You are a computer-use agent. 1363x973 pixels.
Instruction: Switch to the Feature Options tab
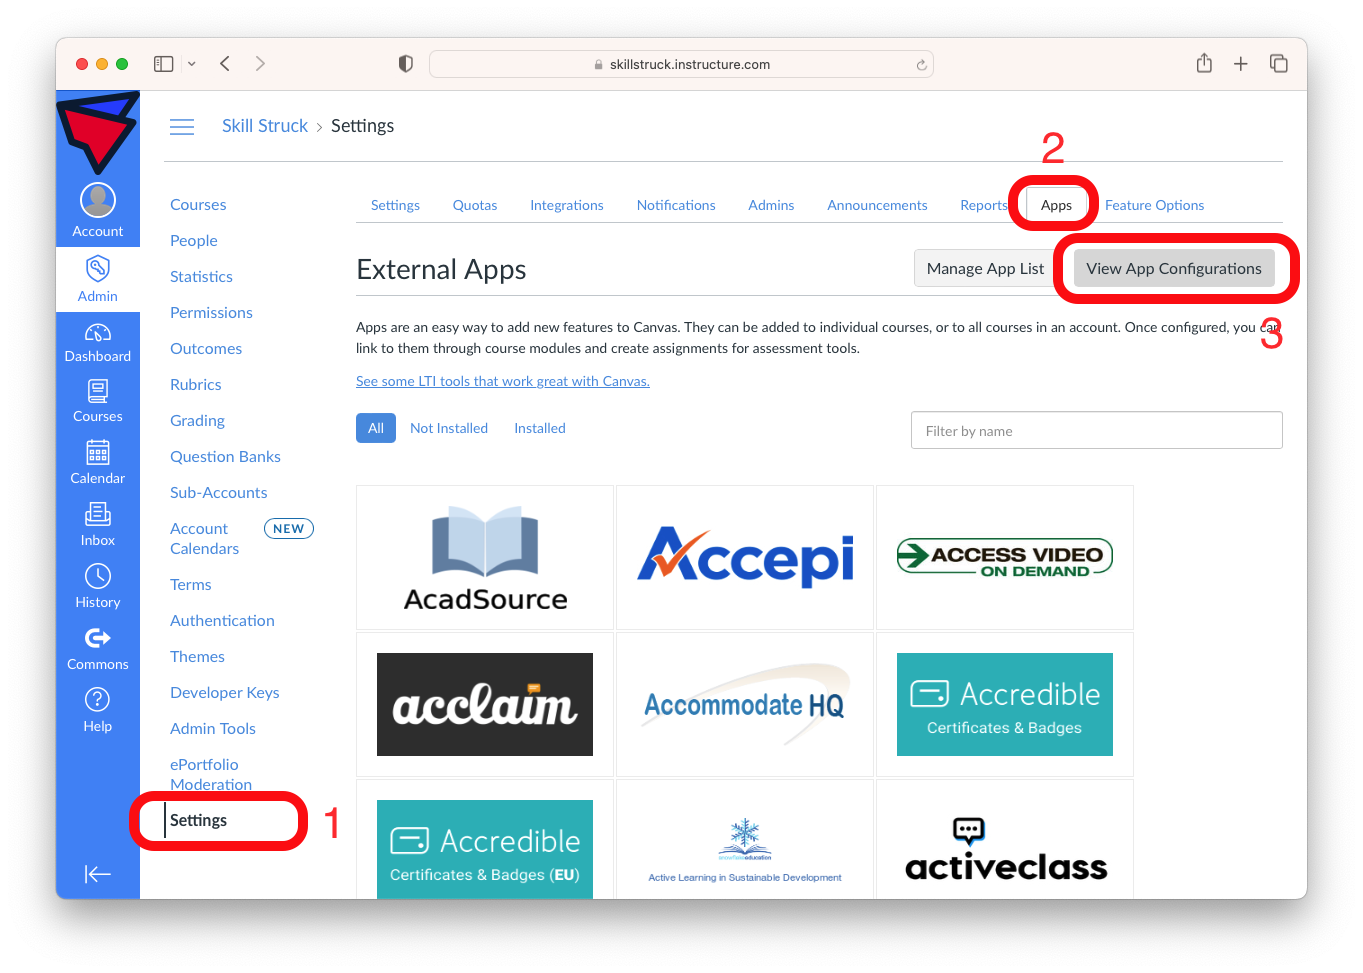point(1154,205)
